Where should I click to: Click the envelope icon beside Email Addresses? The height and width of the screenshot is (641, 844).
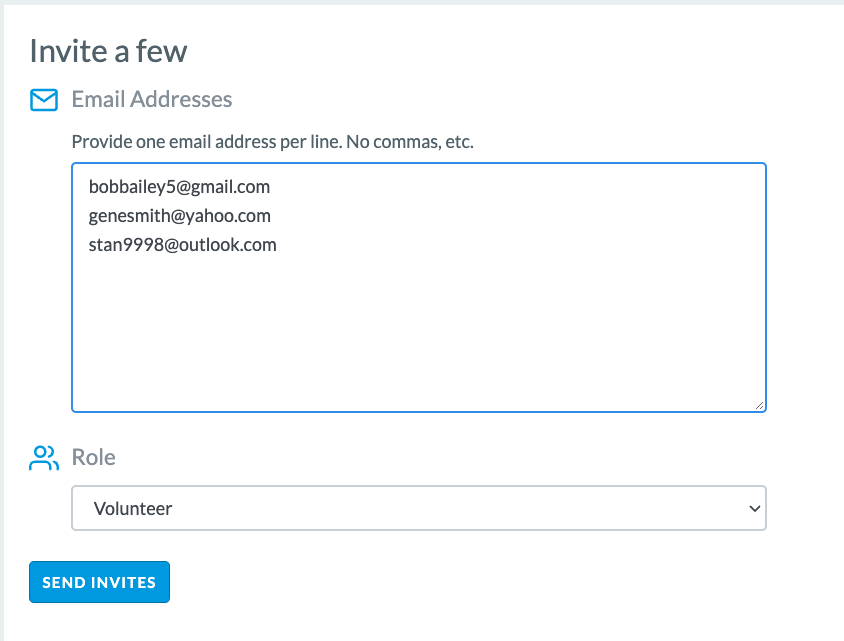pos(44,100)
